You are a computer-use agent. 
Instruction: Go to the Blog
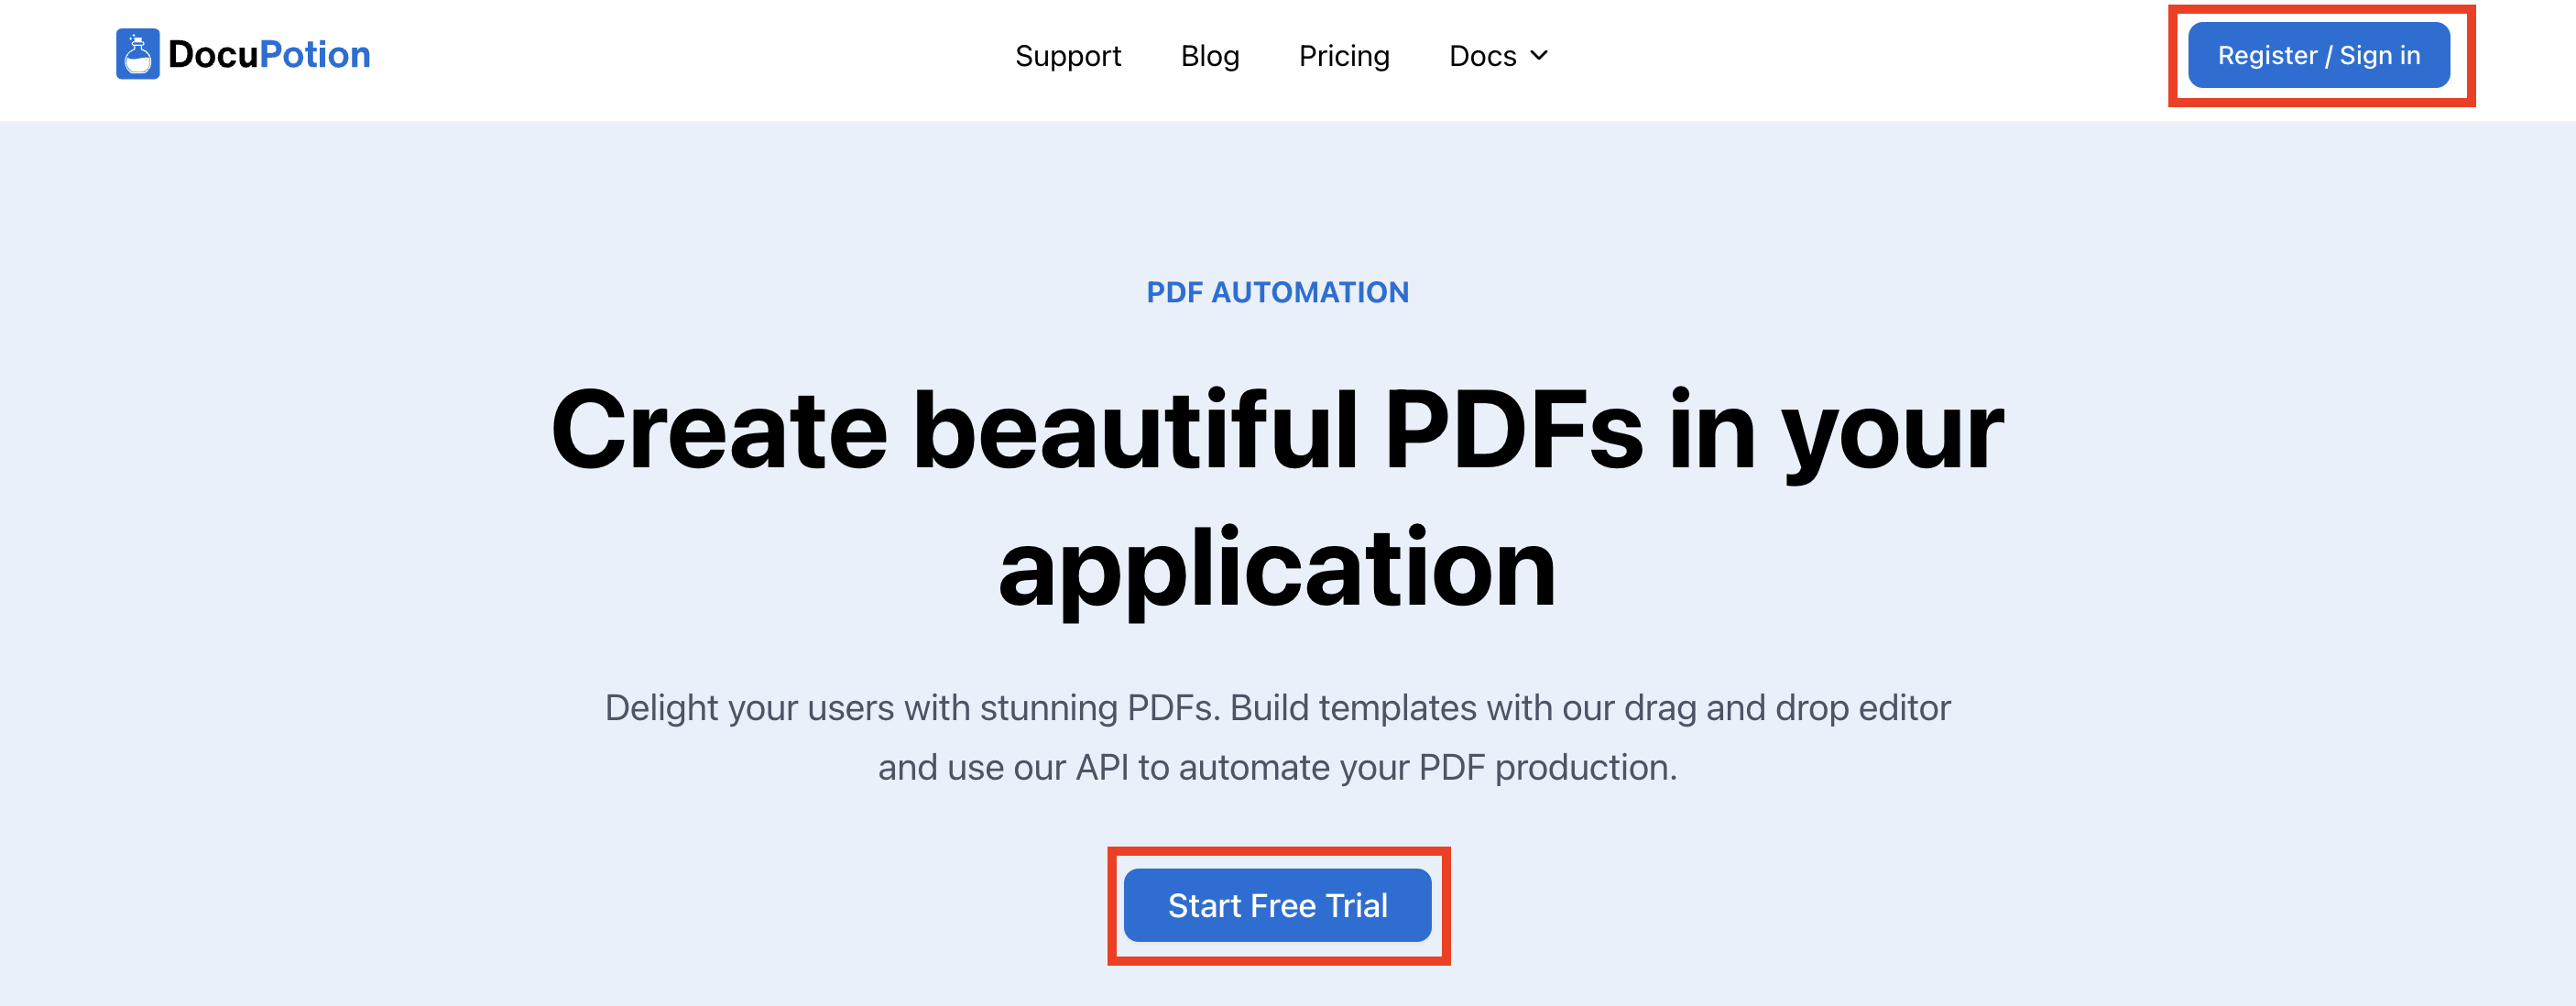click(x=1209, y=56)
